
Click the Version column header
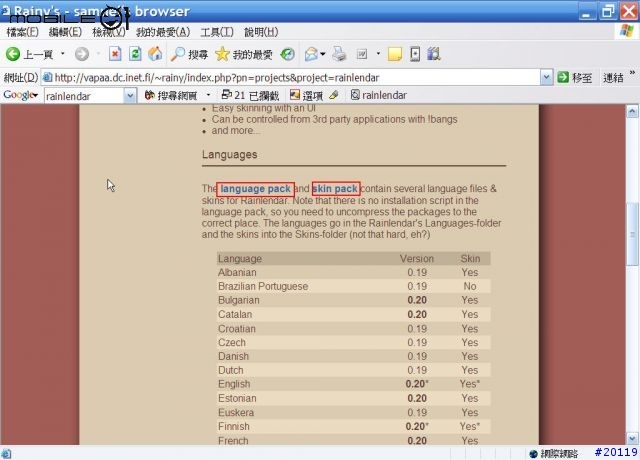click(x=417, y=258)
